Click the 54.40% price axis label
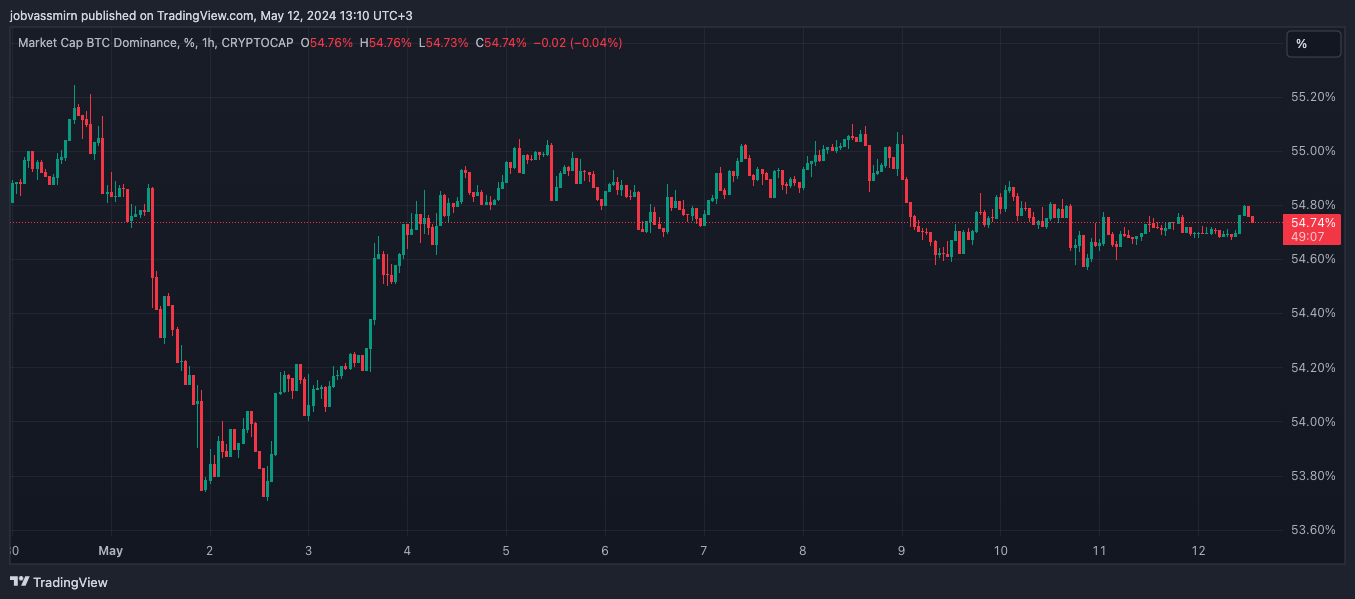 tap(1312, 313)
